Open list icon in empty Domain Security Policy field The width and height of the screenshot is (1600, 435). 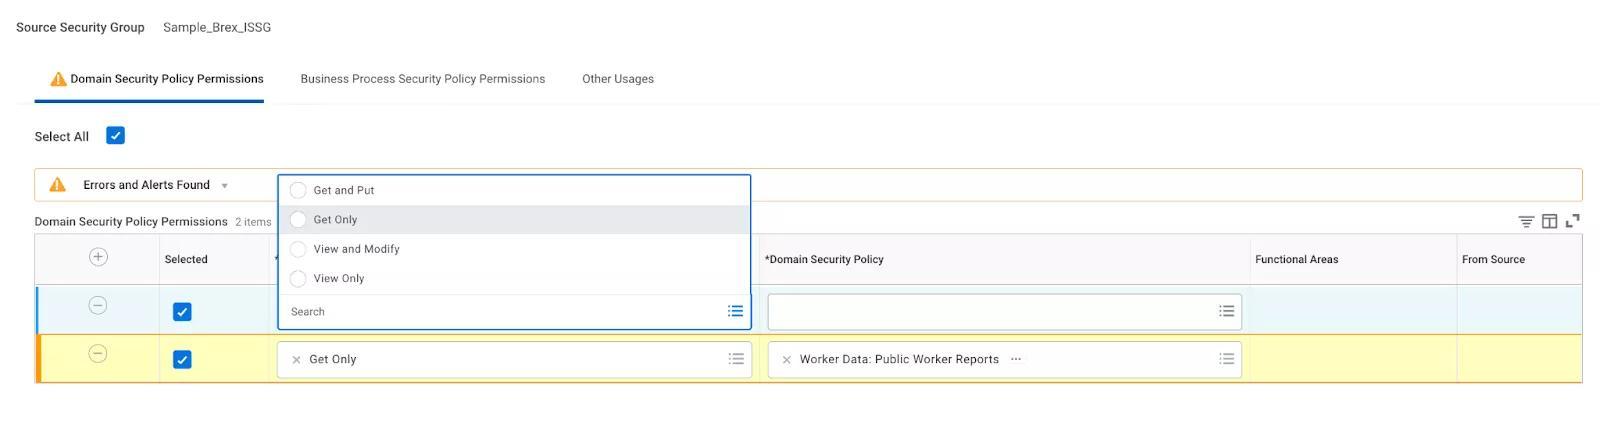pos(1227,312)
